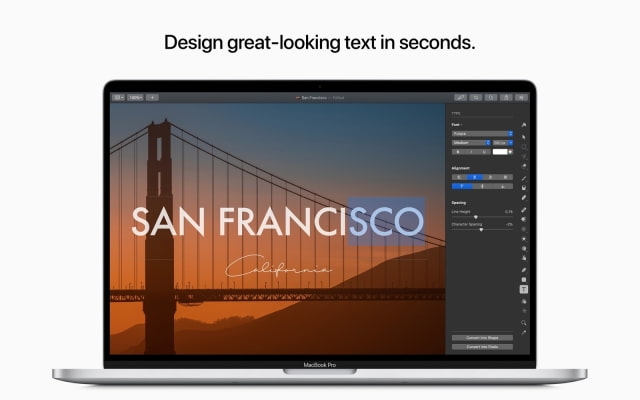The image size is (640, 400).
Task: Open the arrow beside the text color swatch
Action: pos(510,152)
